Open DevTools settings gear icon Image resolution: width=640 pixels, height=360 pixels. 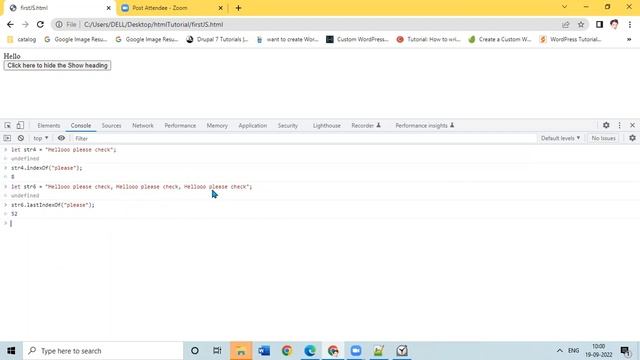[x=606, y=125]
